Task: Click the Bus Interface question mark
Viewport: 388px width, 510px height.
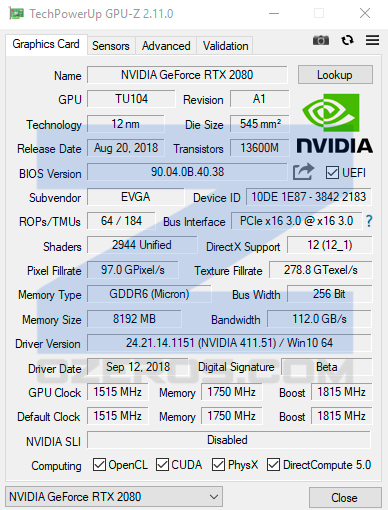Action: coord(369,221)
